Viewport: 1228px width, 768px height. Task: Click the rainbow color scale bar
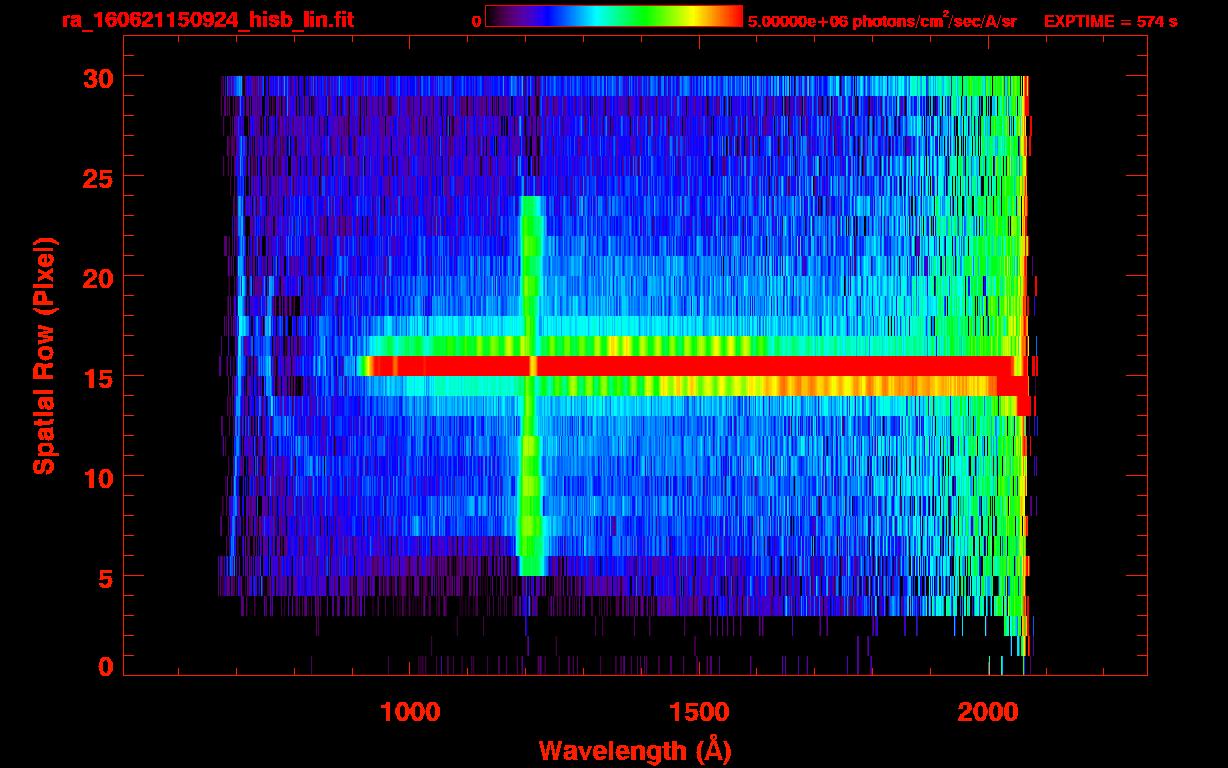[613, 16]
